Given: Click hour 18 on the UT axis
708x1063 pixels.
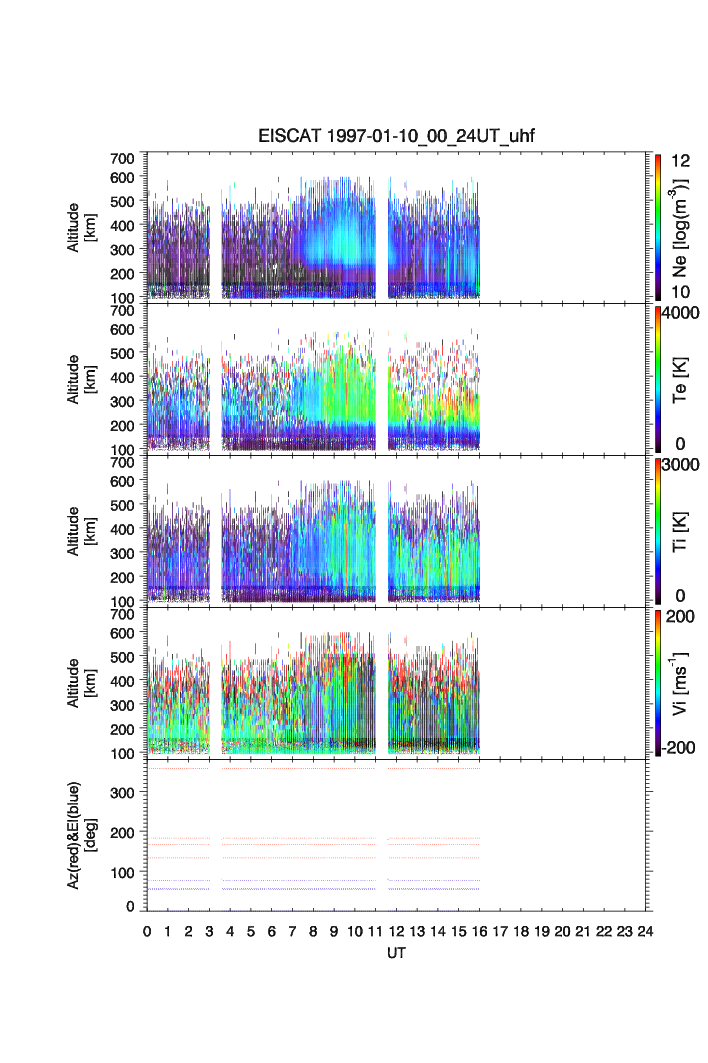Looking at the screenshot, I should click(x=521, y=931).
